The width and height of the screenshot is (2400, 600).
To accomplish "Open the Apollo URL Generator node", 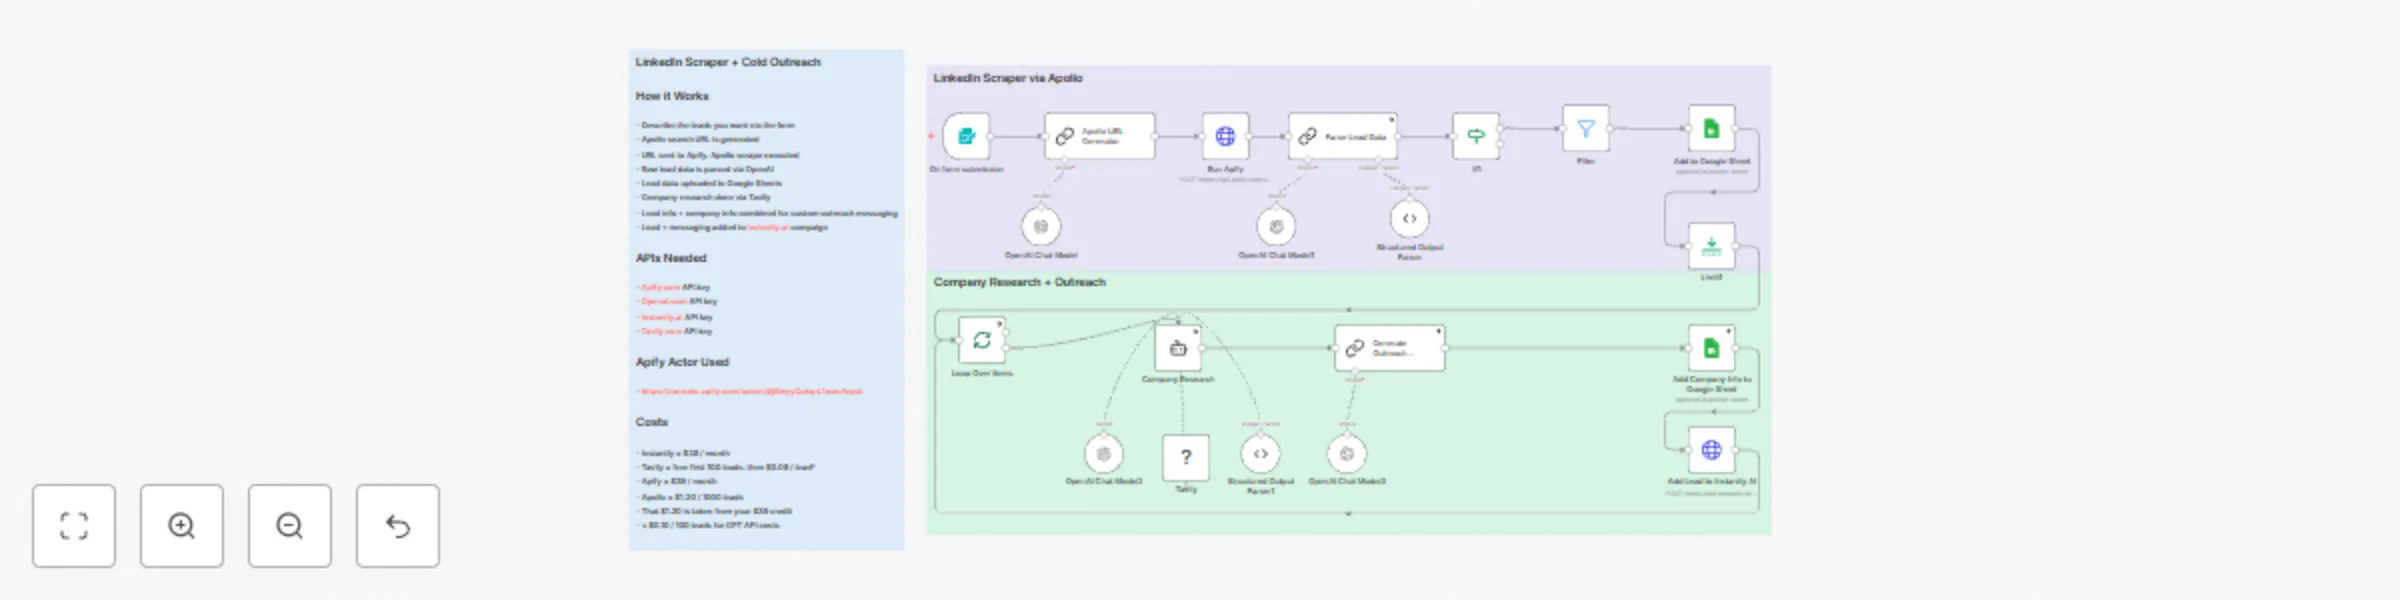I will (1100, 136).
